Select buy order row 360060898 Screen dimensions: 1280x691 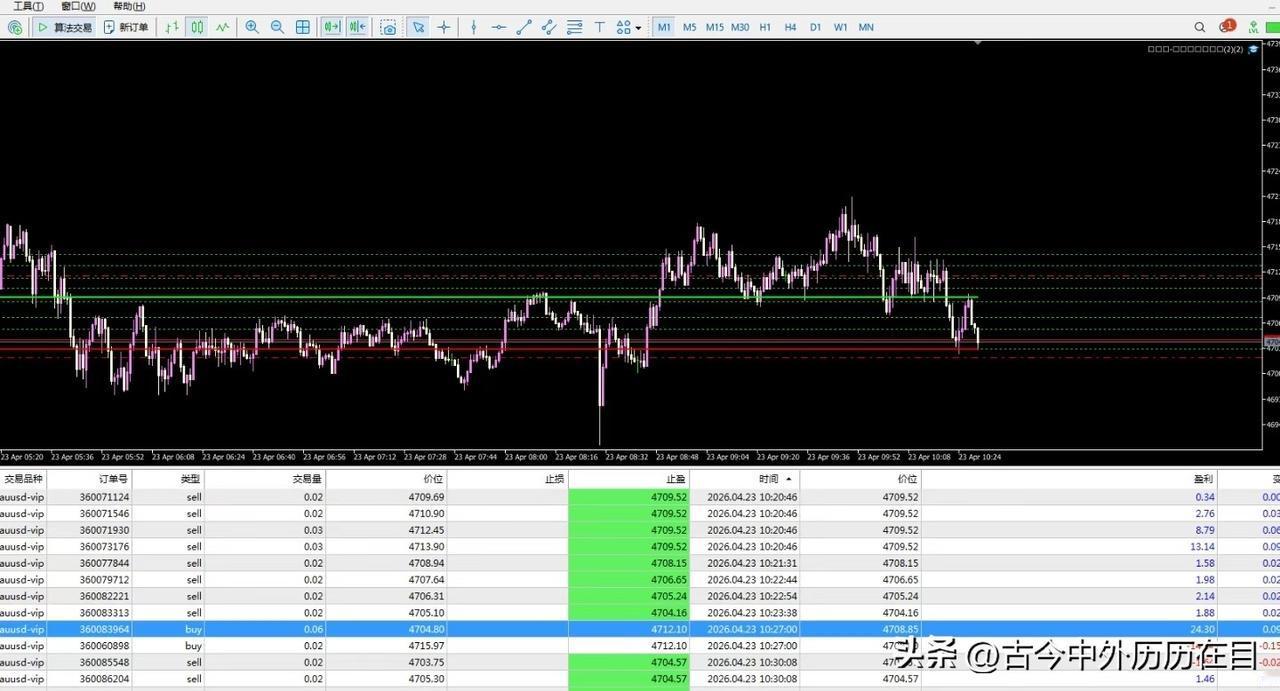coord(640,645)
